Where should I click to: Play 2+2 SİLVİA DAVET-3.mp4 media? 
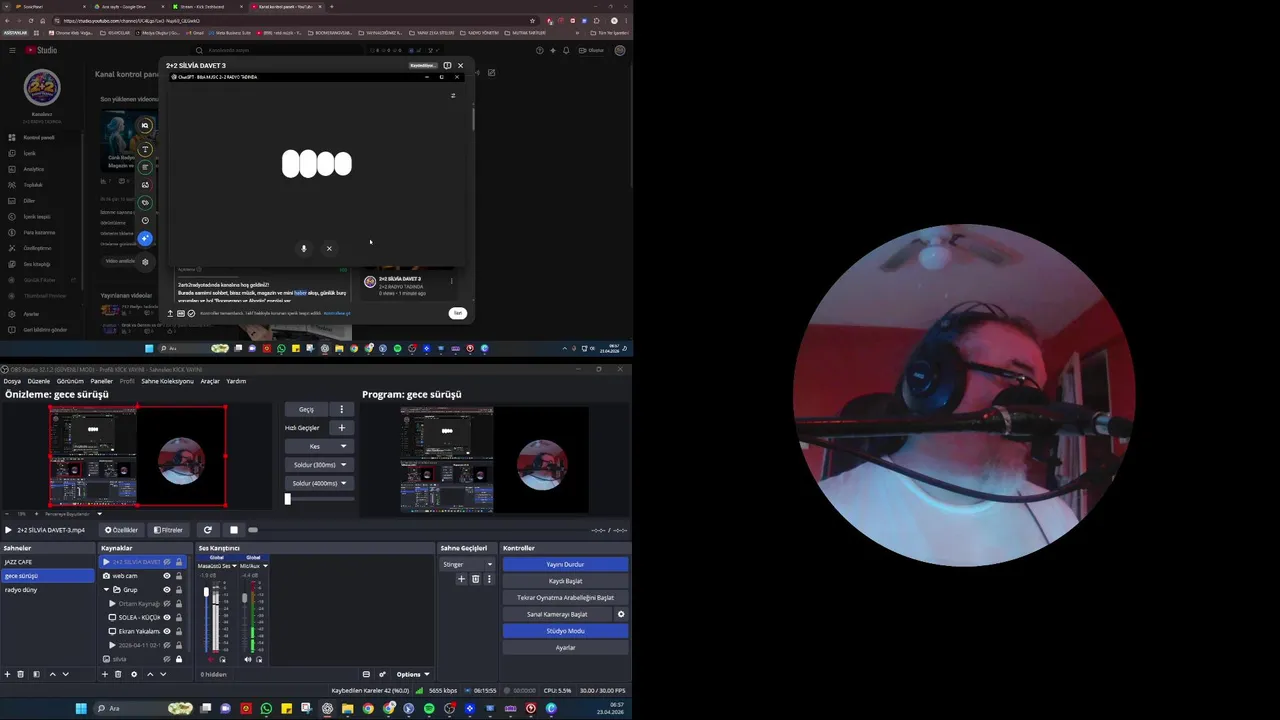(x=8, y=530)
